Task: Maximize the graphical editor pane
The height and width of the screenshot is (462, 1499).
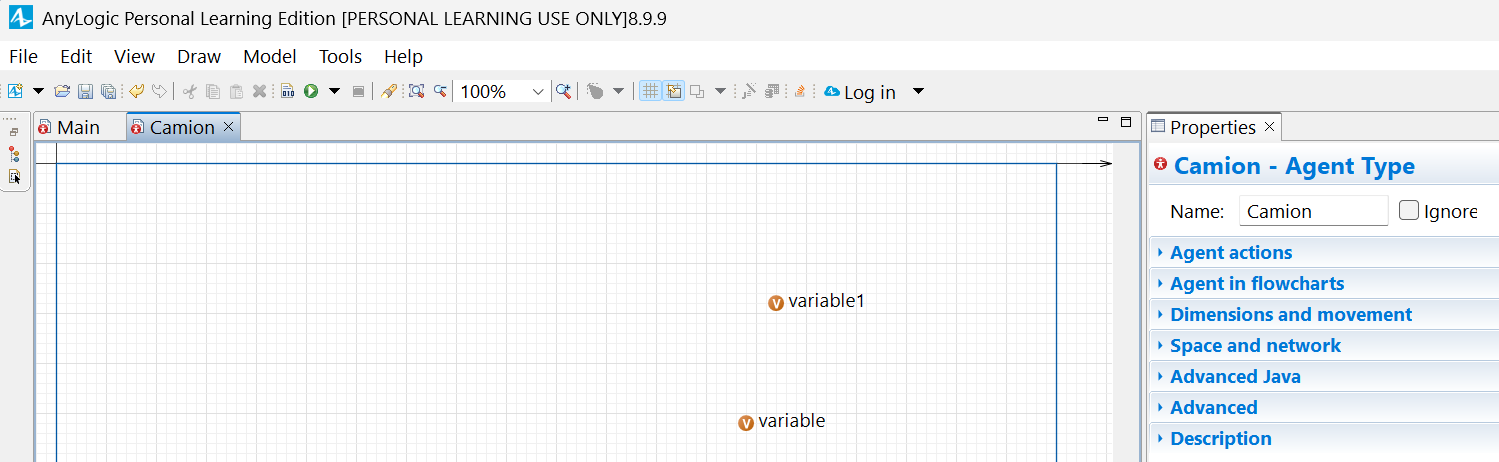Action: [x=1126, y=122]
